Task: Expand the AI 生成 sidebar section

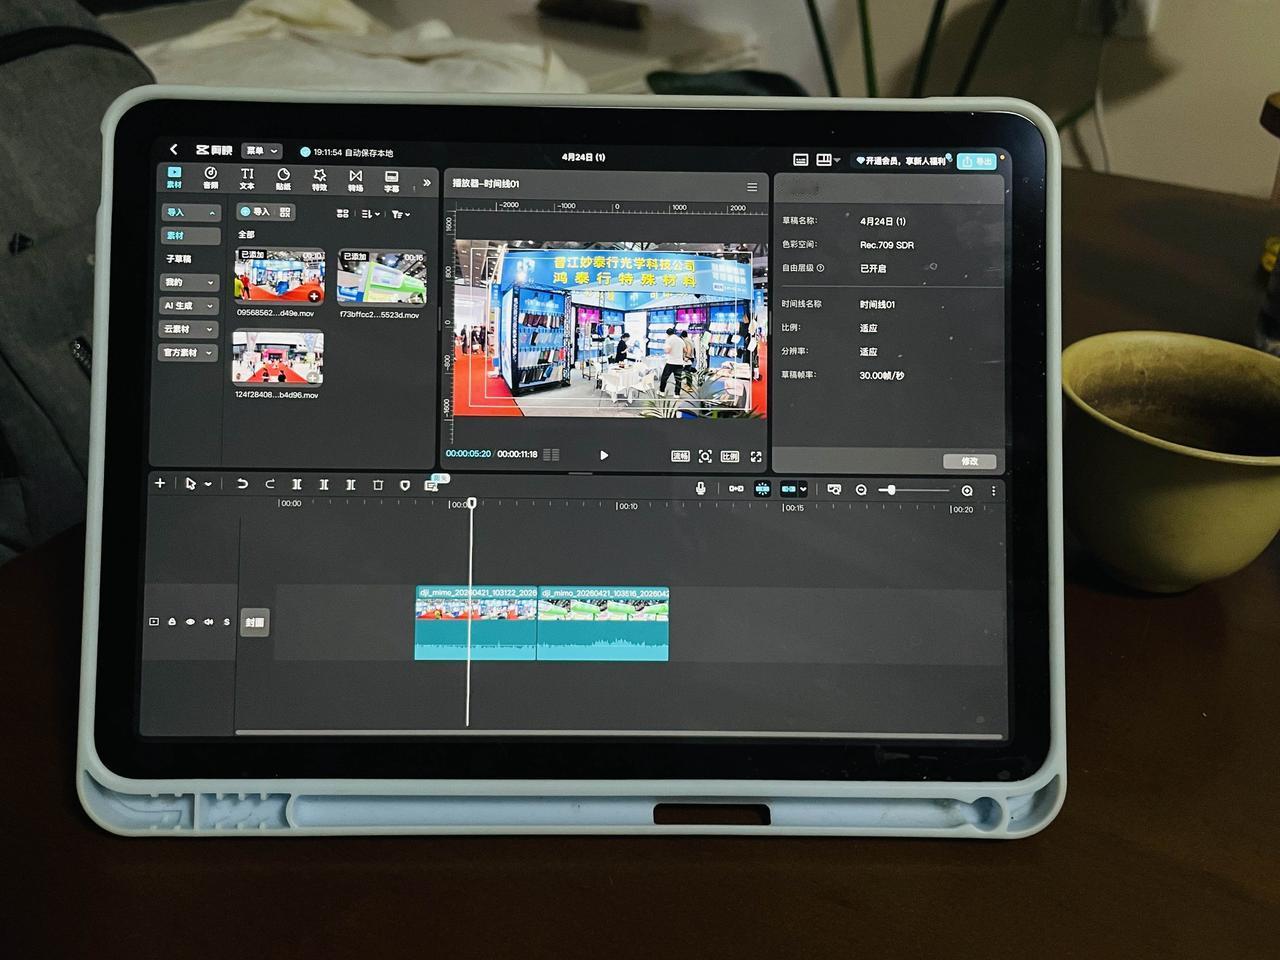Action: pos(190,305)
